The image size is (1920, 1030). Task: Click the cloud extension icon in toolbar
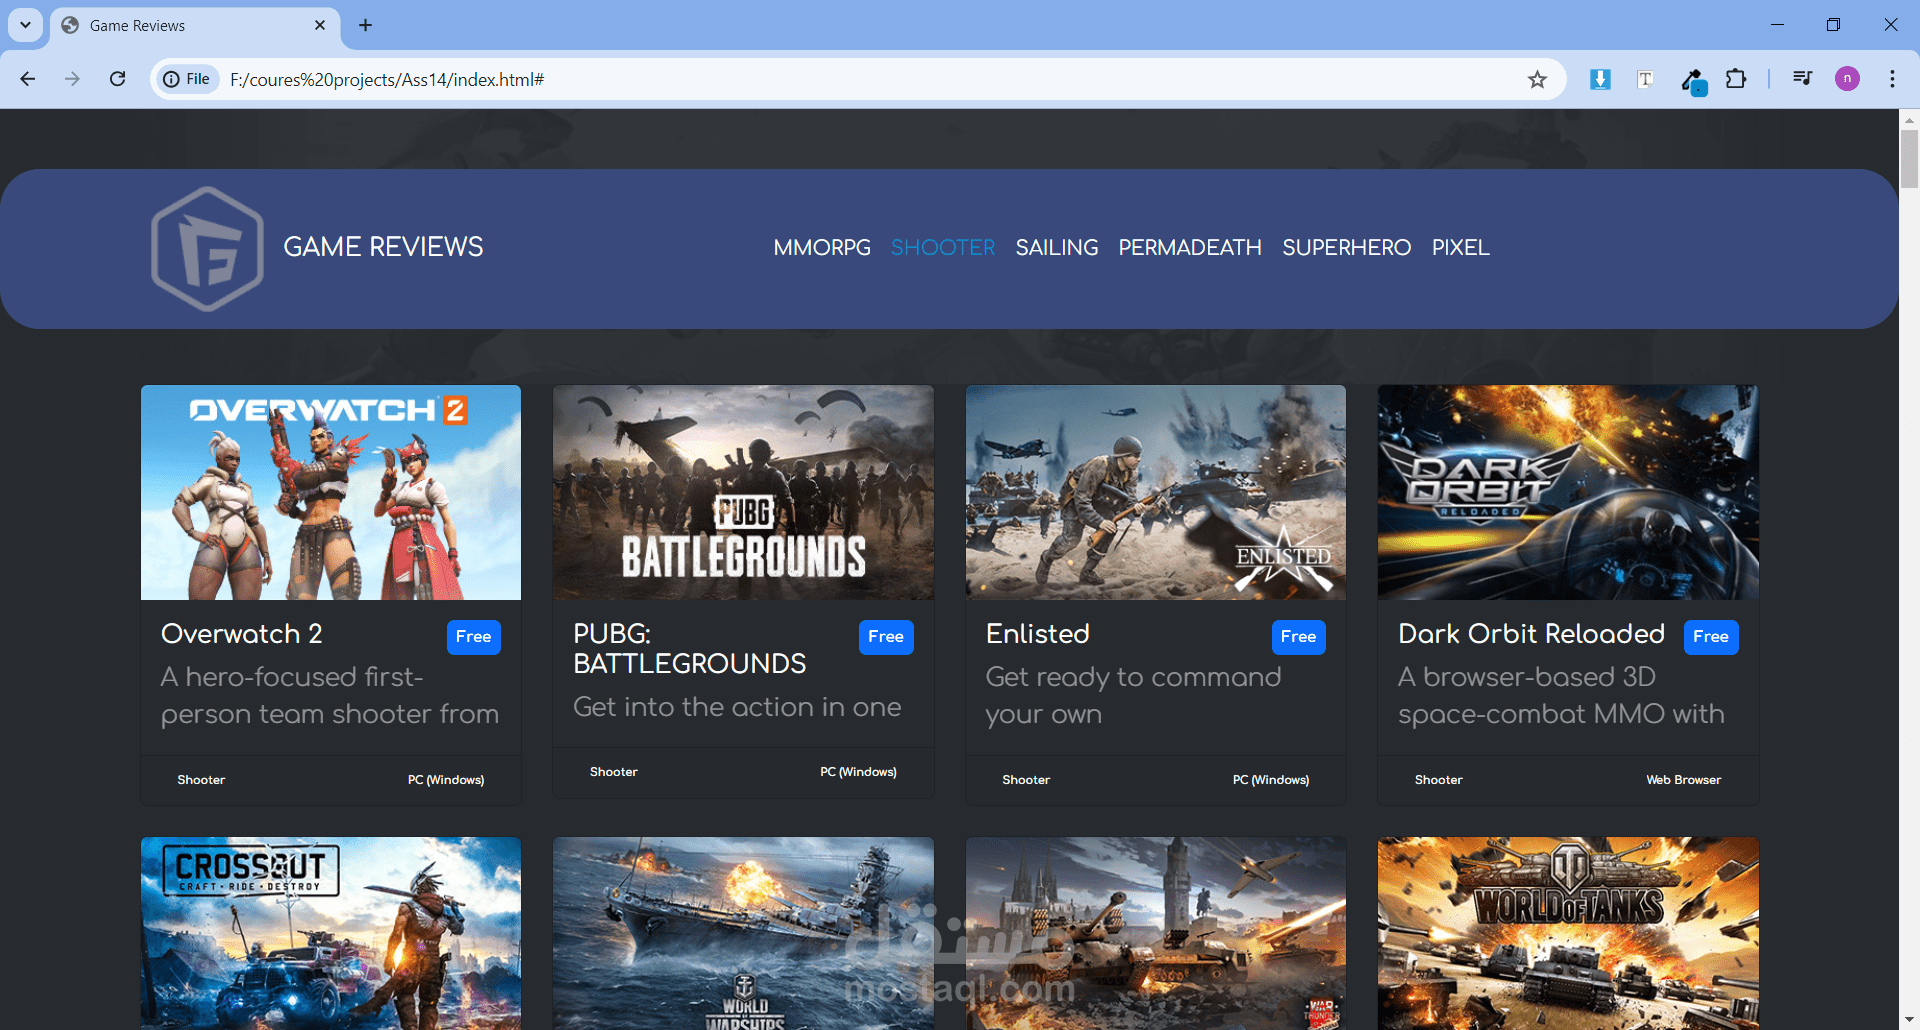pos(1693,80)
